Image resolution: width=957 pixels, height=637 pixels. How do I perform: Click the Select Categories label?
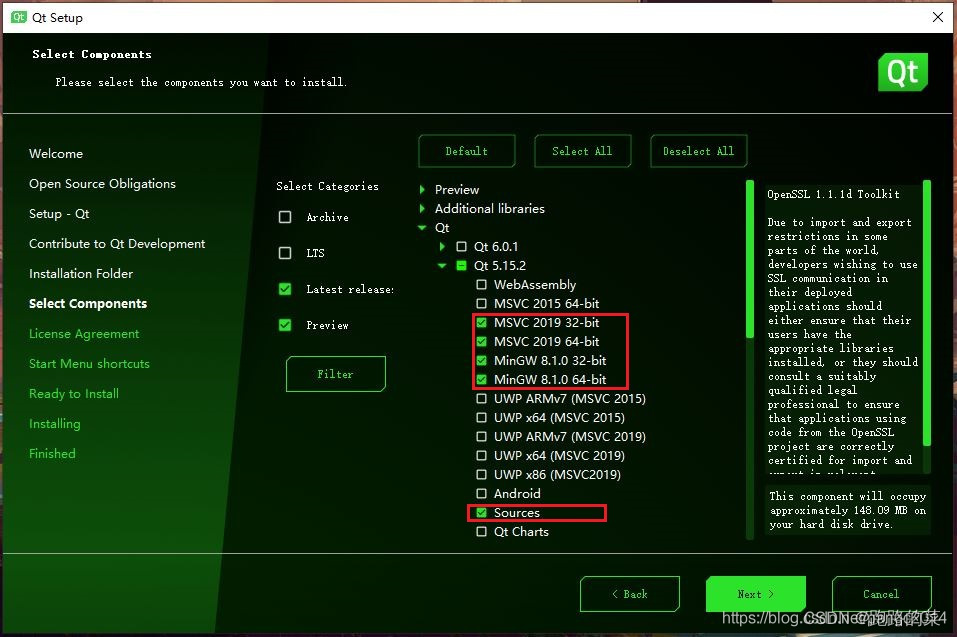[327, 186]
